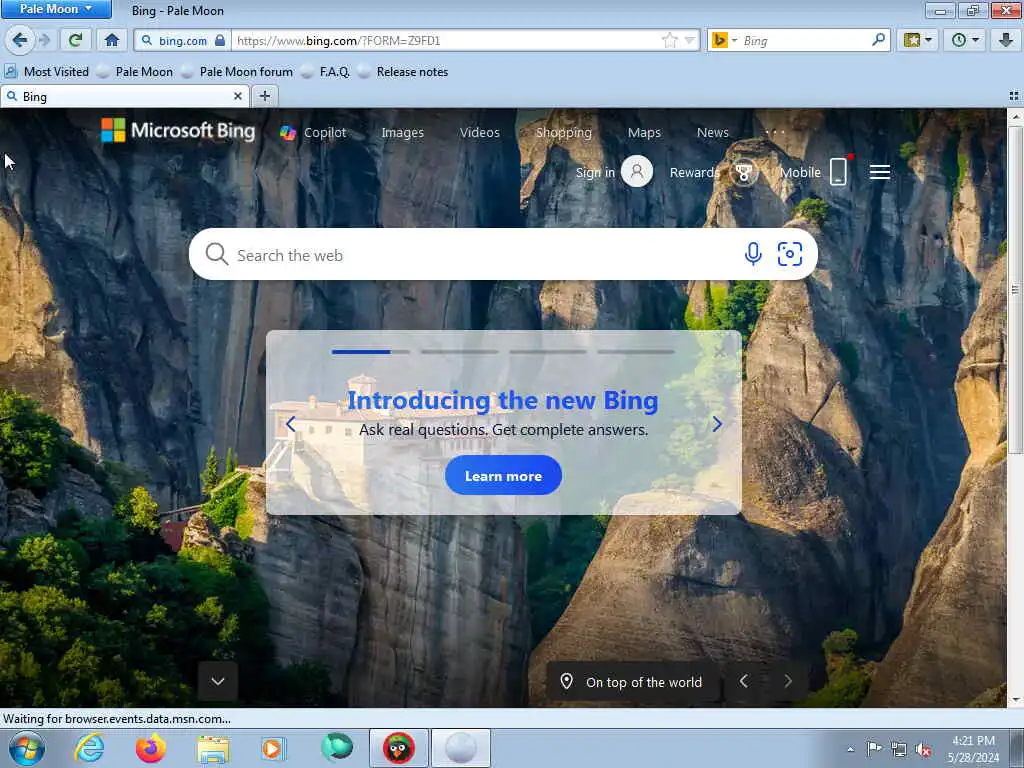The image size is (1024, 768).
Task: Open On top of the world image info
Action: (632, 682)
